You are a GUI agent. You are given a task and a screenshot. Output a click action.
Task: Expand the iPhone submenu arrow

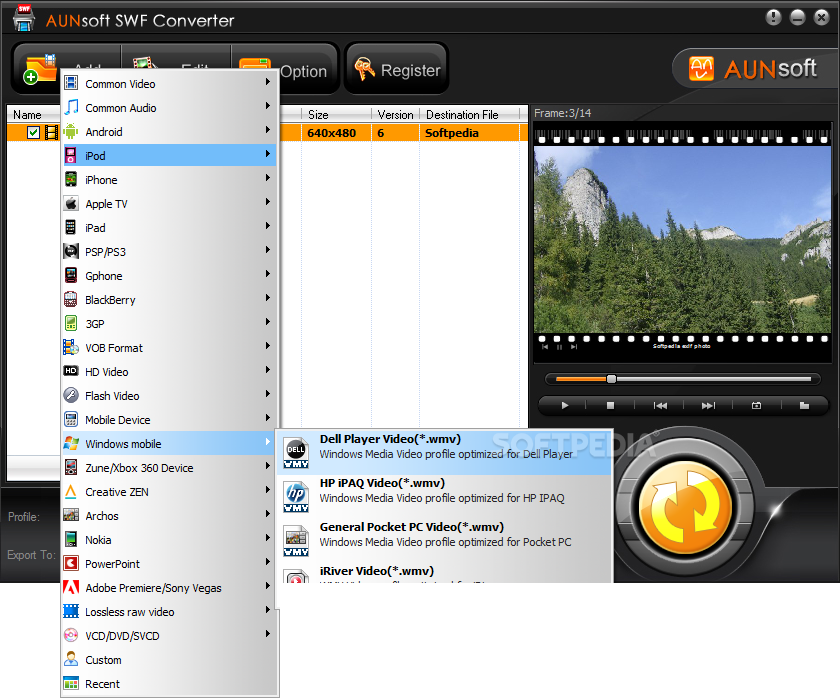[x=267, y=177]
